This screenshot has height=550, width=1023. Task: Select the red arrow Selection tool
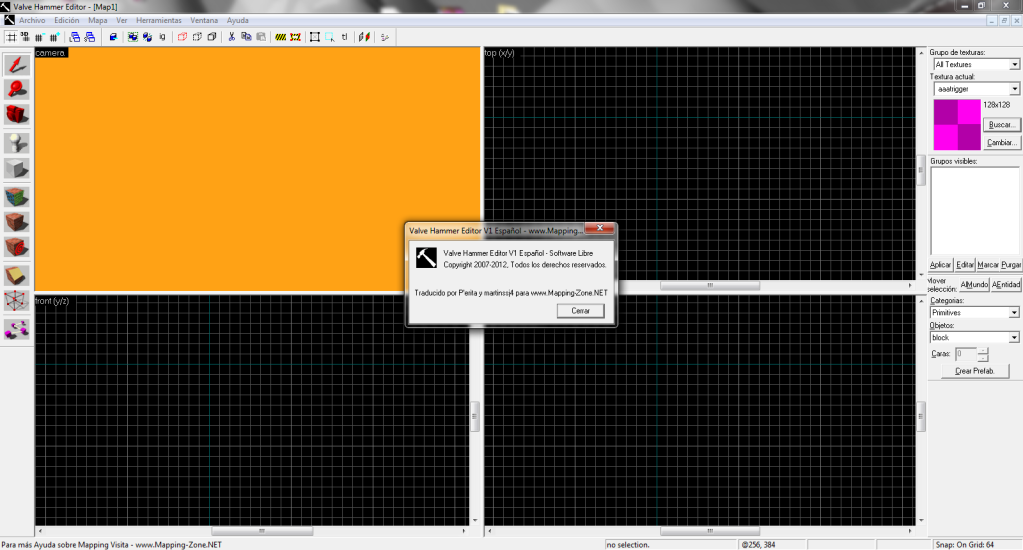click(x=17, y=65)
